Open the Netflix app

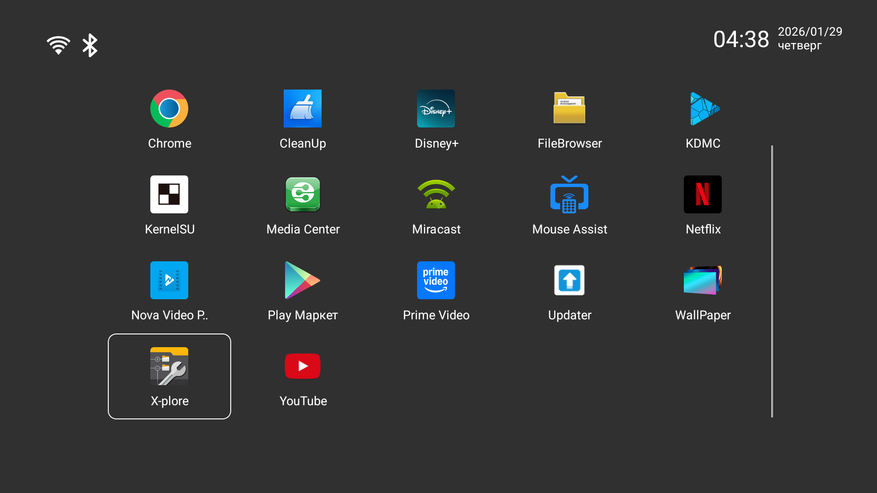point(703,194)
